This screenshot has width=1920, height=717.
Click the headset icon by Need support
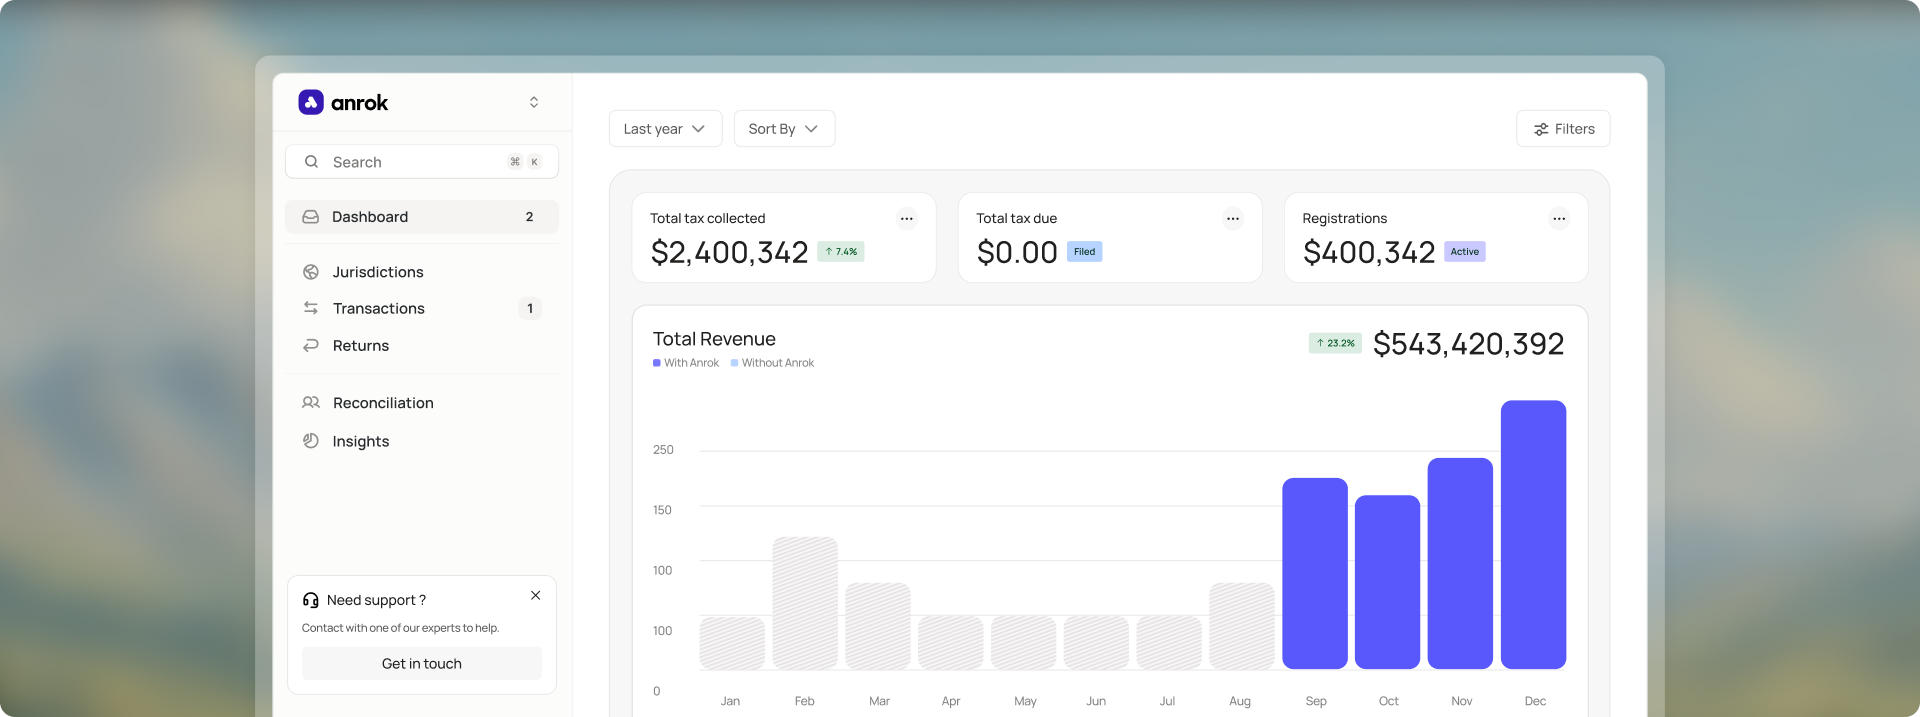pos(311,600)
